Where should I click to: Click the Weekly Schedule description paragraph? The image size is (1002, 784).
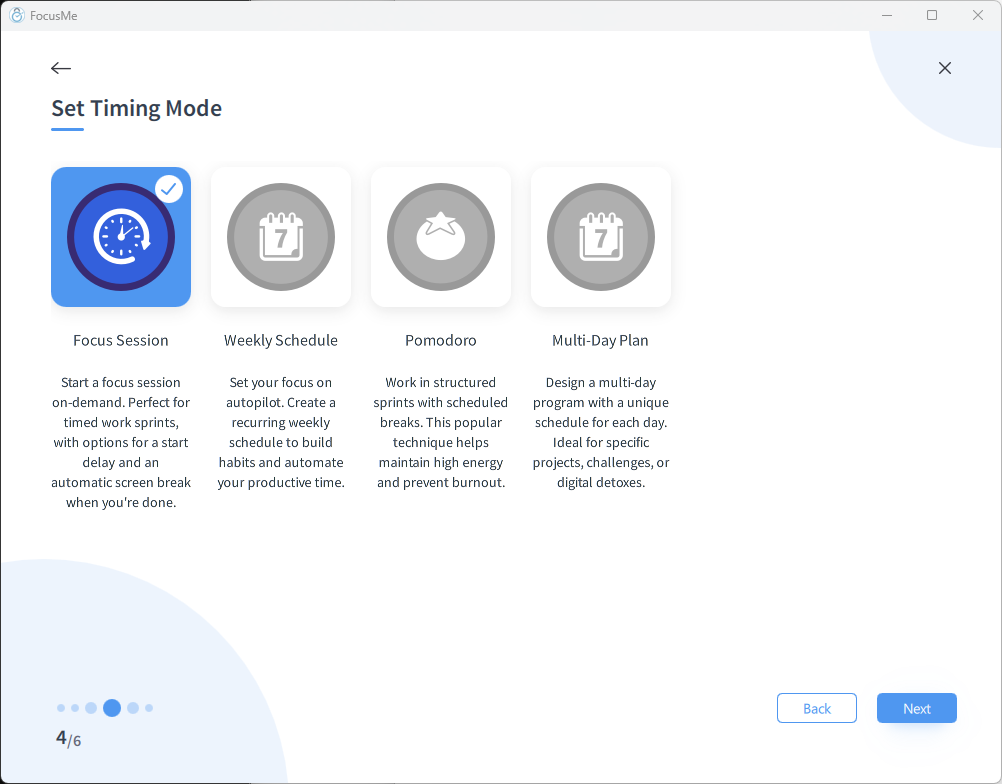click(281, 433)
